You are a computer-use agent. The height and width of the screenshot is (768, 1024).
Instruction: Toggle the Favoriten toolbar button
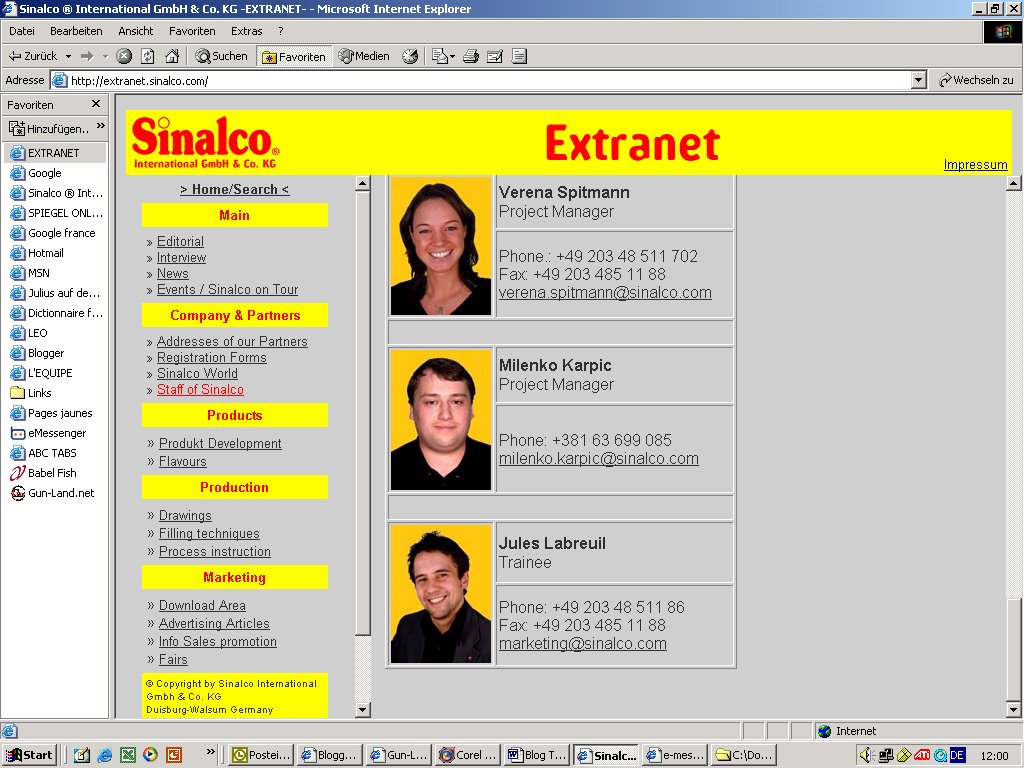point(294,57)
